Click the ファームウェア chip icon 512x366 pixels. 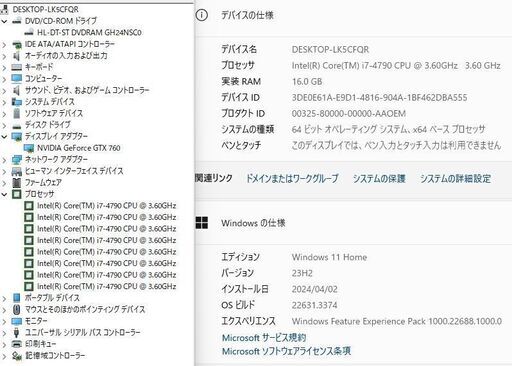point(17,183)
